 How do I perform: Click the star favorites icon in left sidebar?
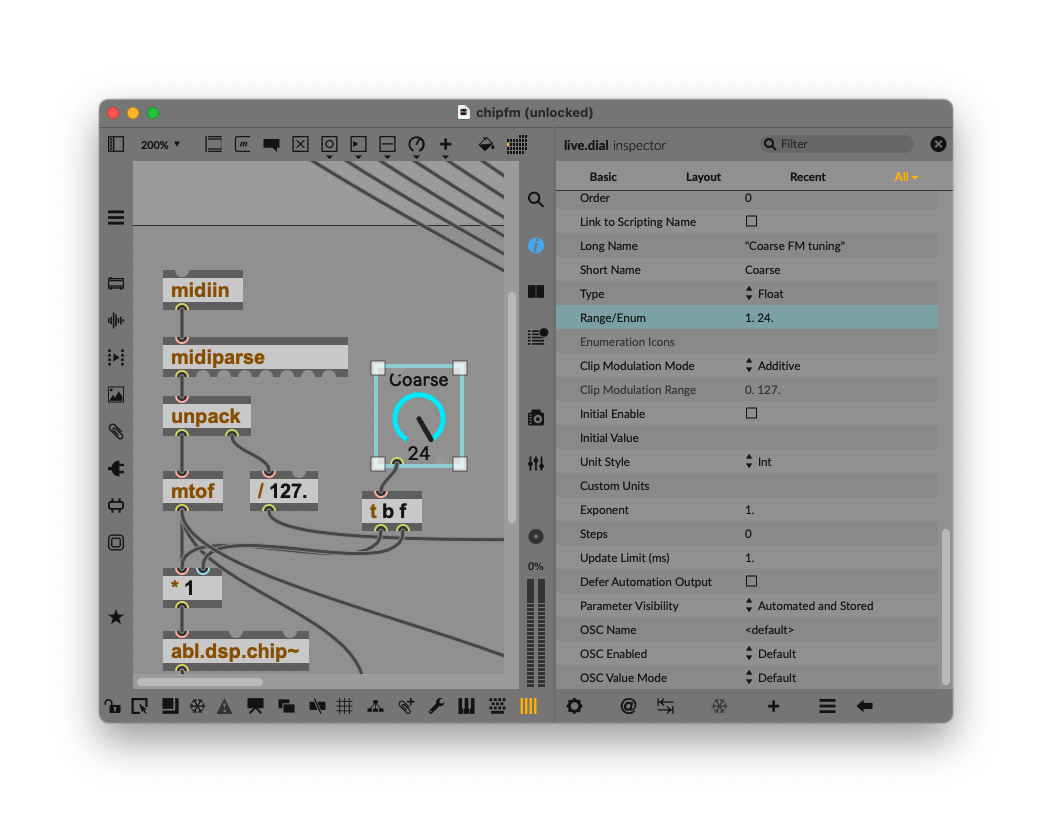click(x=116, y=617)
